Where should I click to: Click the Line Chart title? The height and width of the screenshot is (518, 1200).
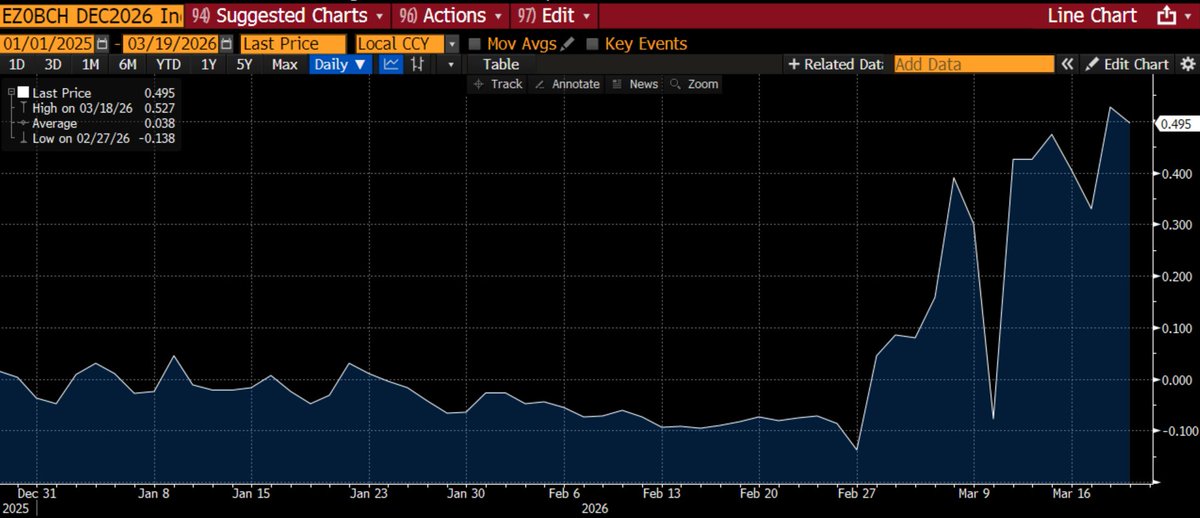[x=1092, y=16]
